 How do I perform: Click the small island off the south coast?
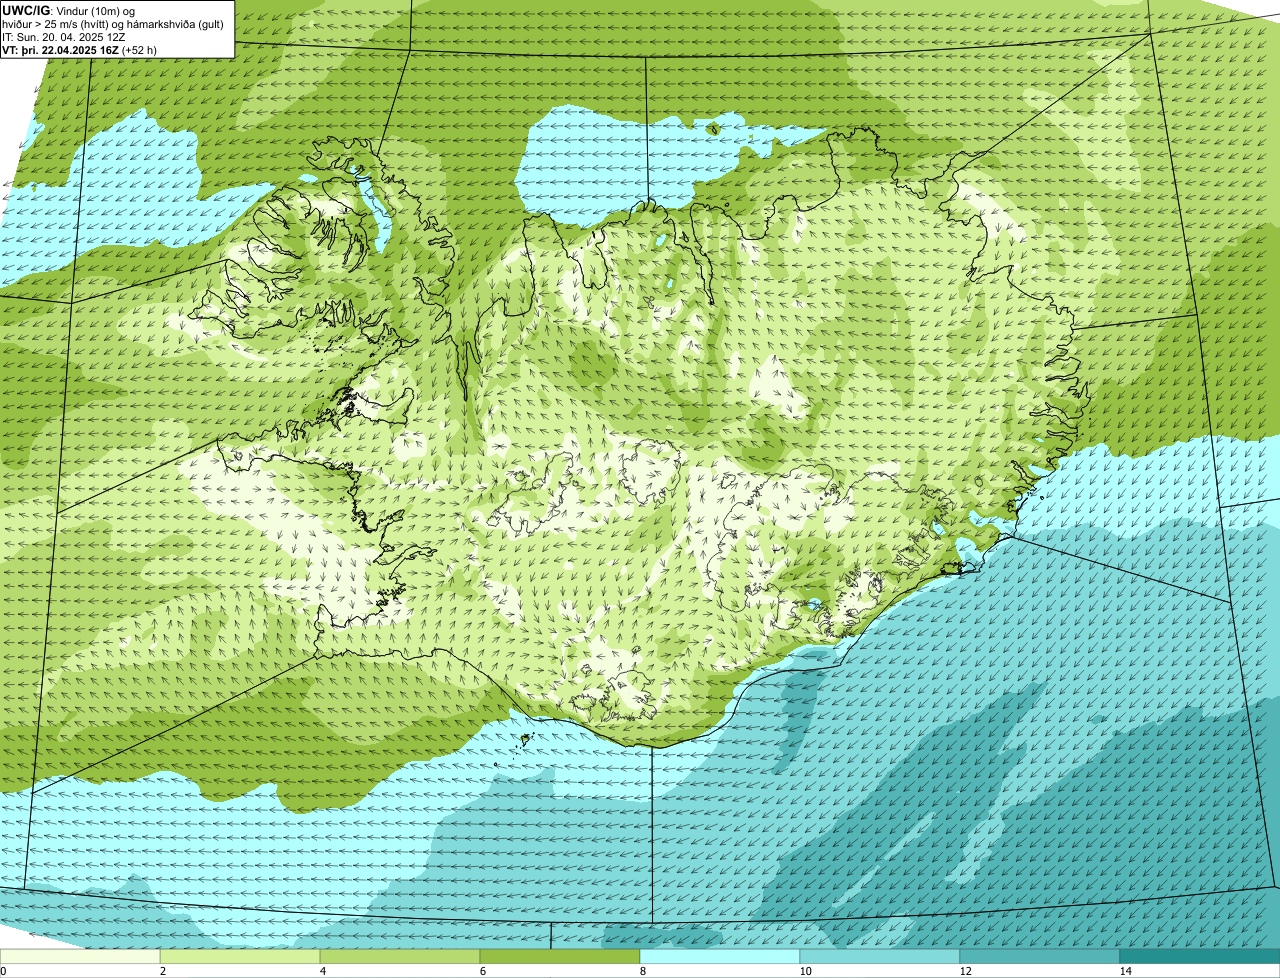524,740
